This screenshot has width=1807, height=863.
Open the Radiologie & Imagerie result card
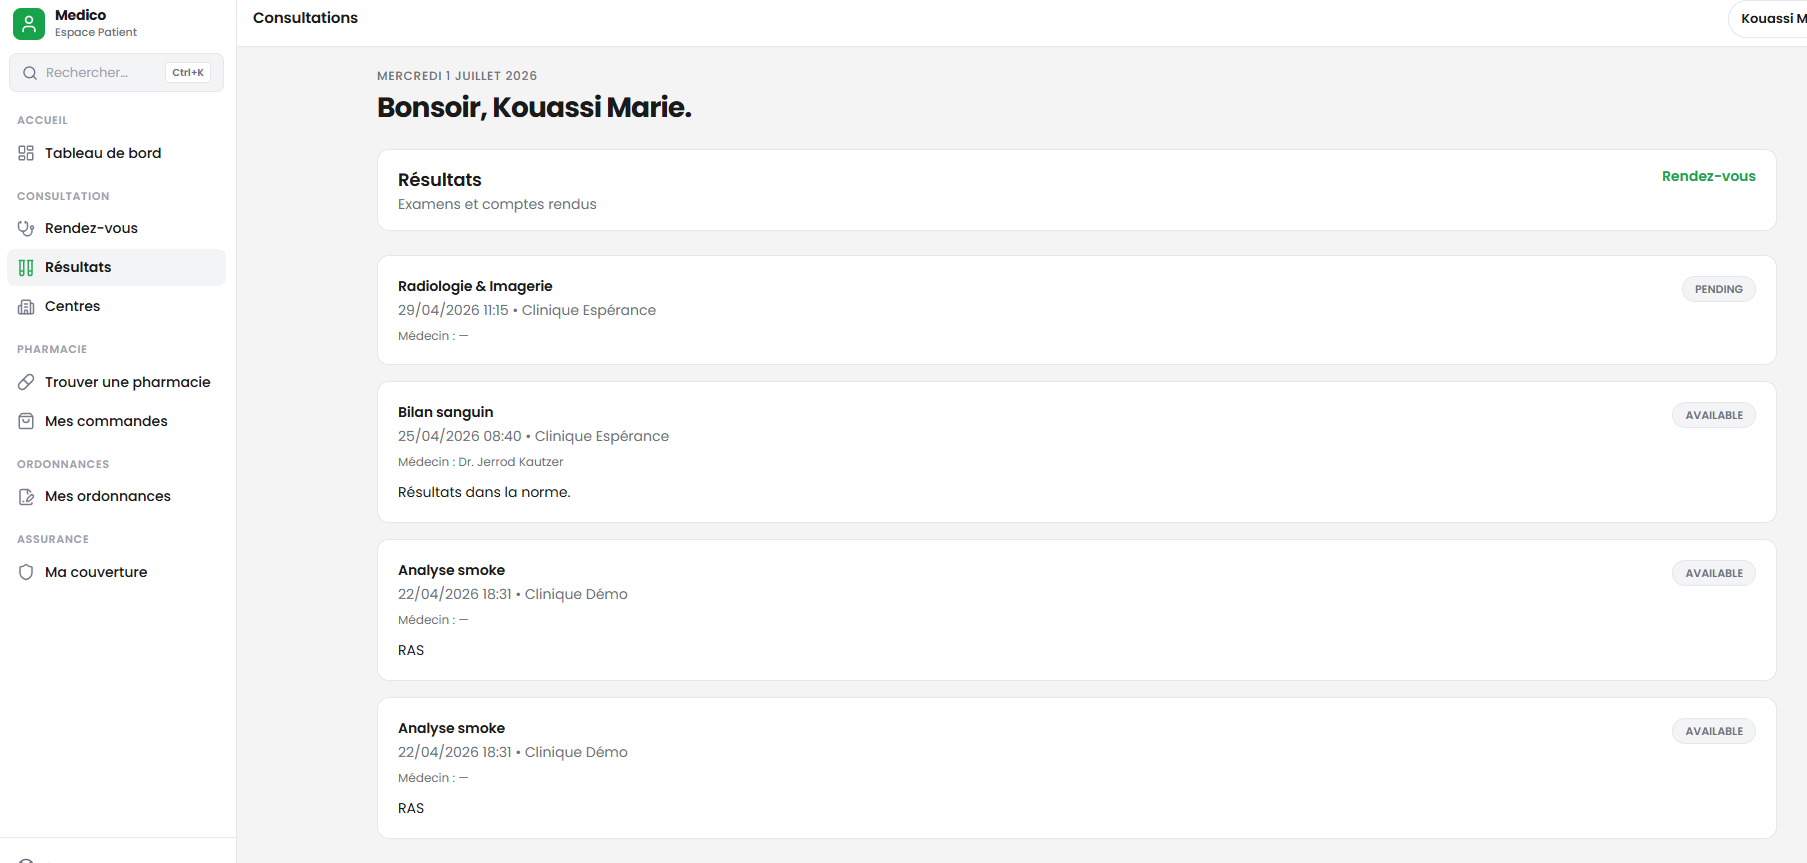tap(1076, 310)
